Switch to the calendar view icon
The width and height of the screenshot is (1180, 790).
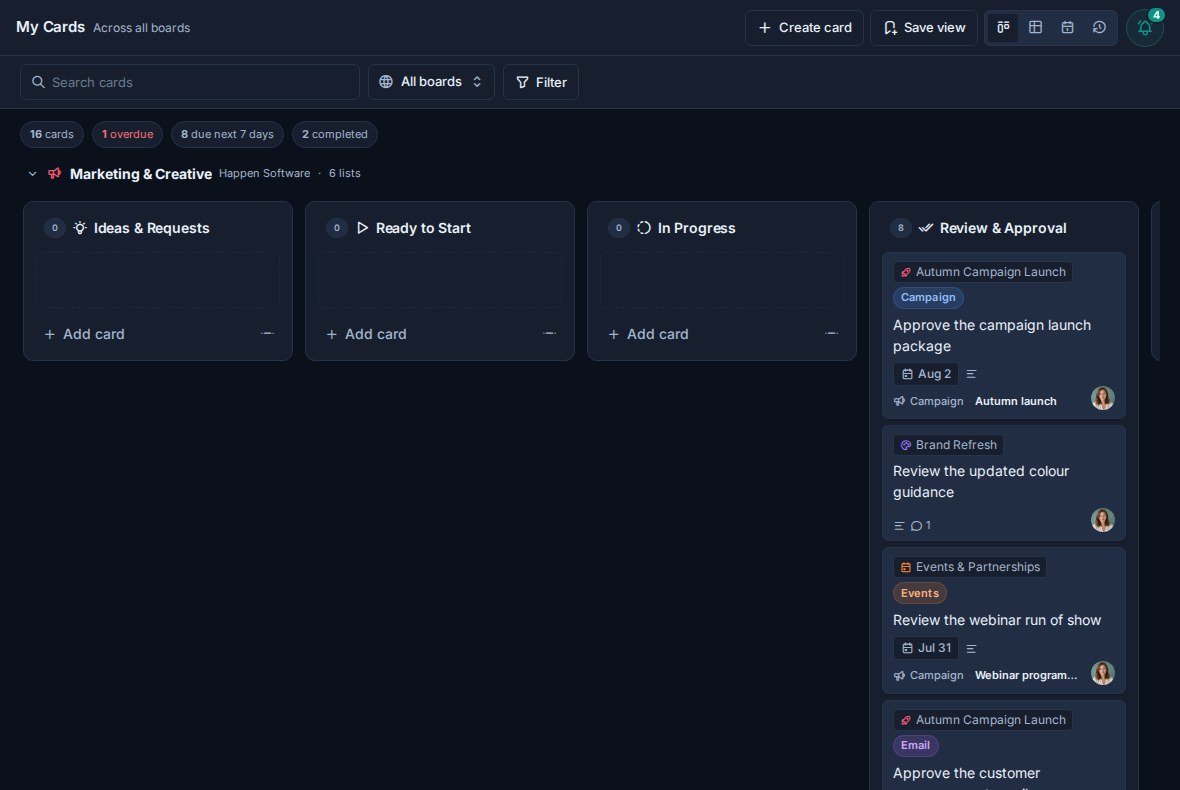tap(1067, 28)
